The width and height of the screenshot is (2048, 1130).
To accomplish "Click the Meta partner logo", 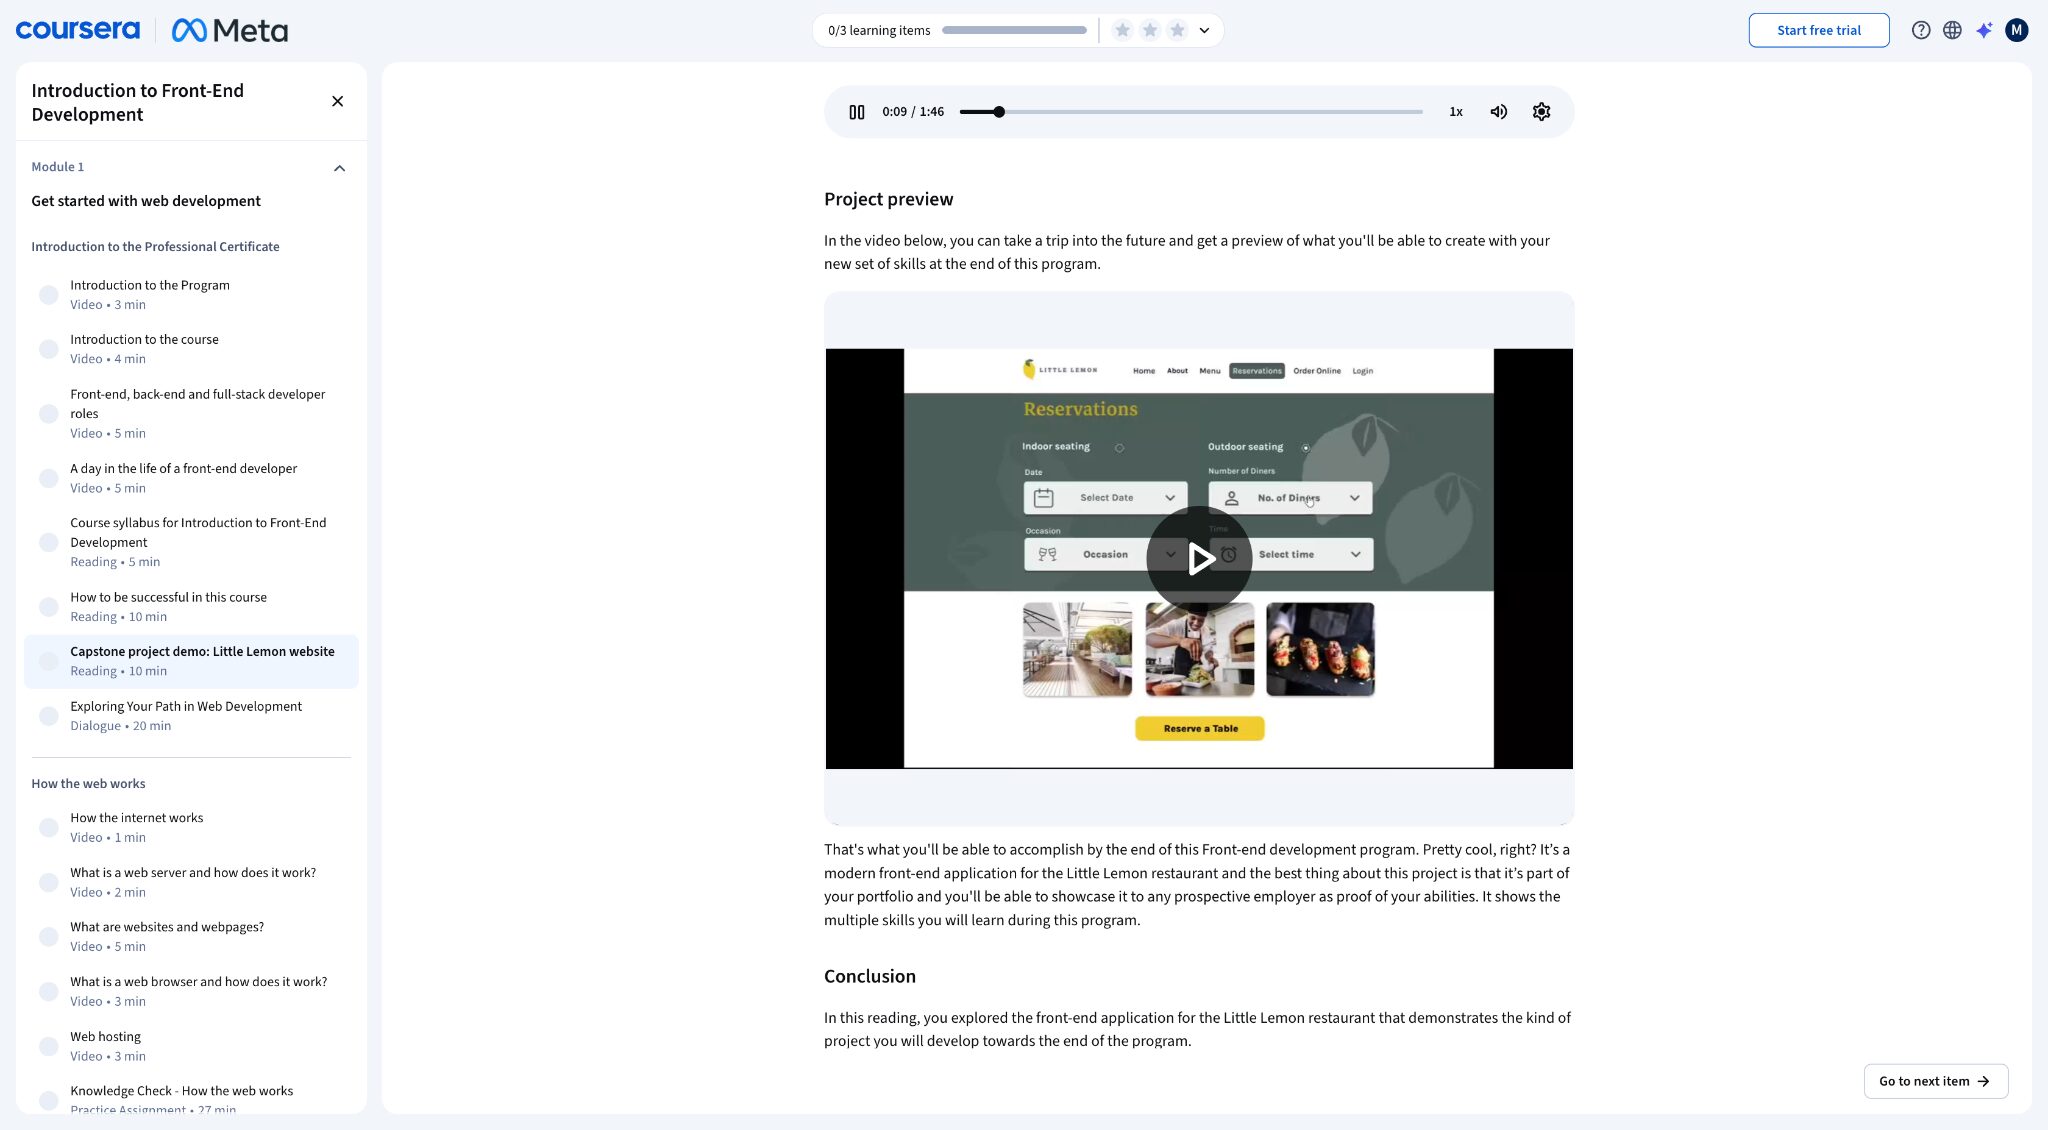I will (230, 30).
